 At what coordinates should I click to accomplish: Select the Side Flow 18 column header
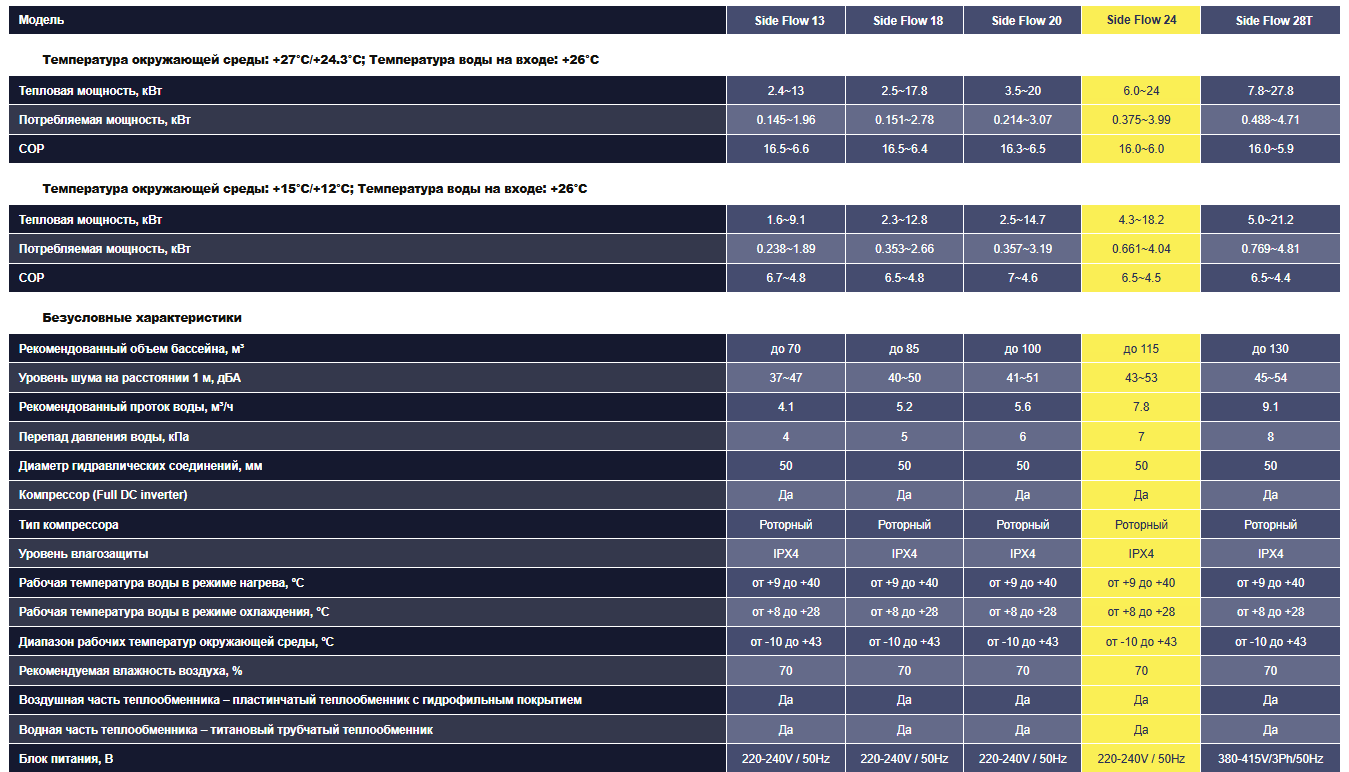907,20
